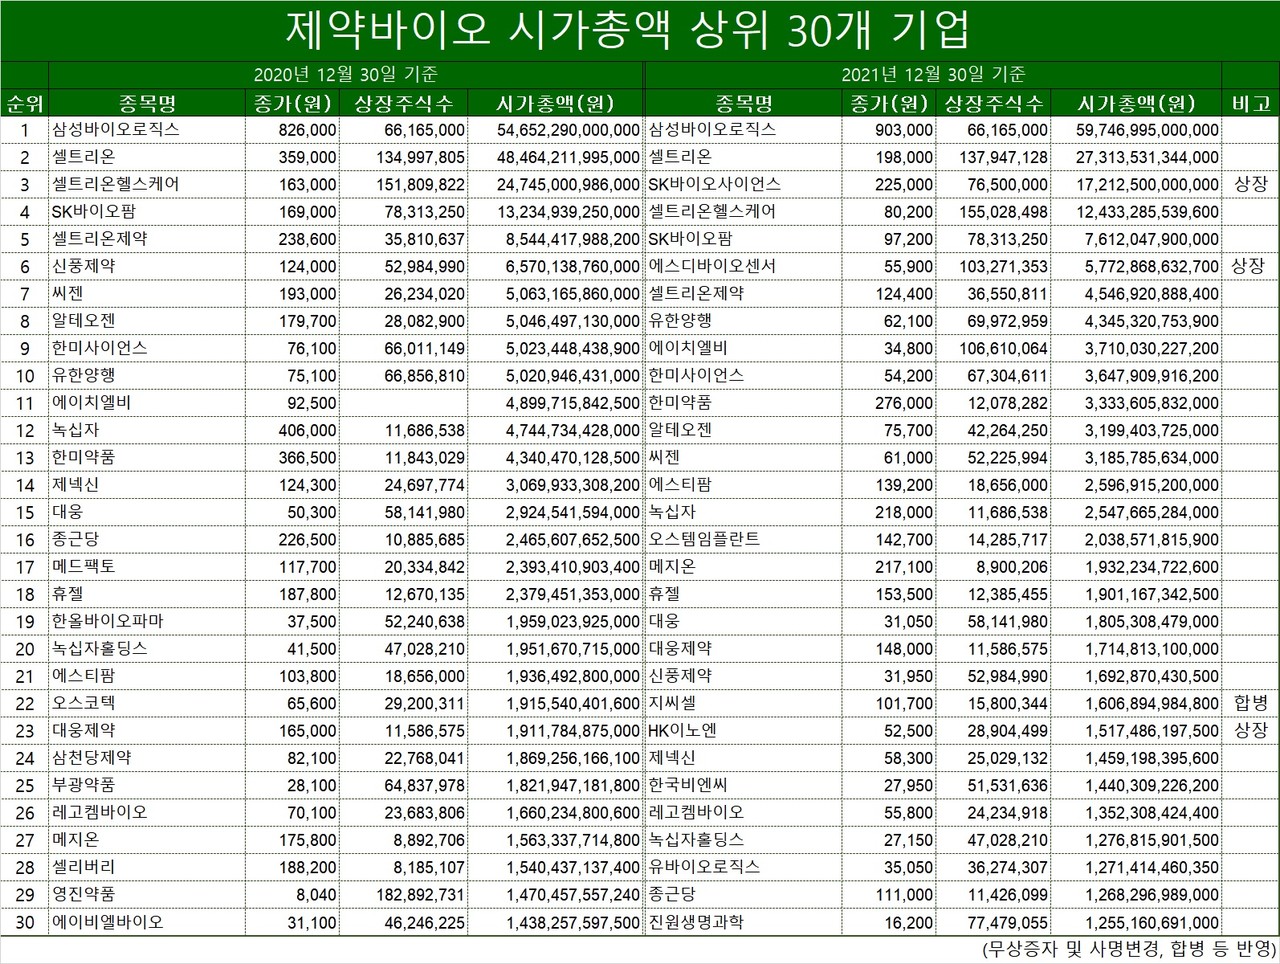Click the 비고 column header
The width and height of the screenshot is (1280, 964).
click(x=1250, y=103)
